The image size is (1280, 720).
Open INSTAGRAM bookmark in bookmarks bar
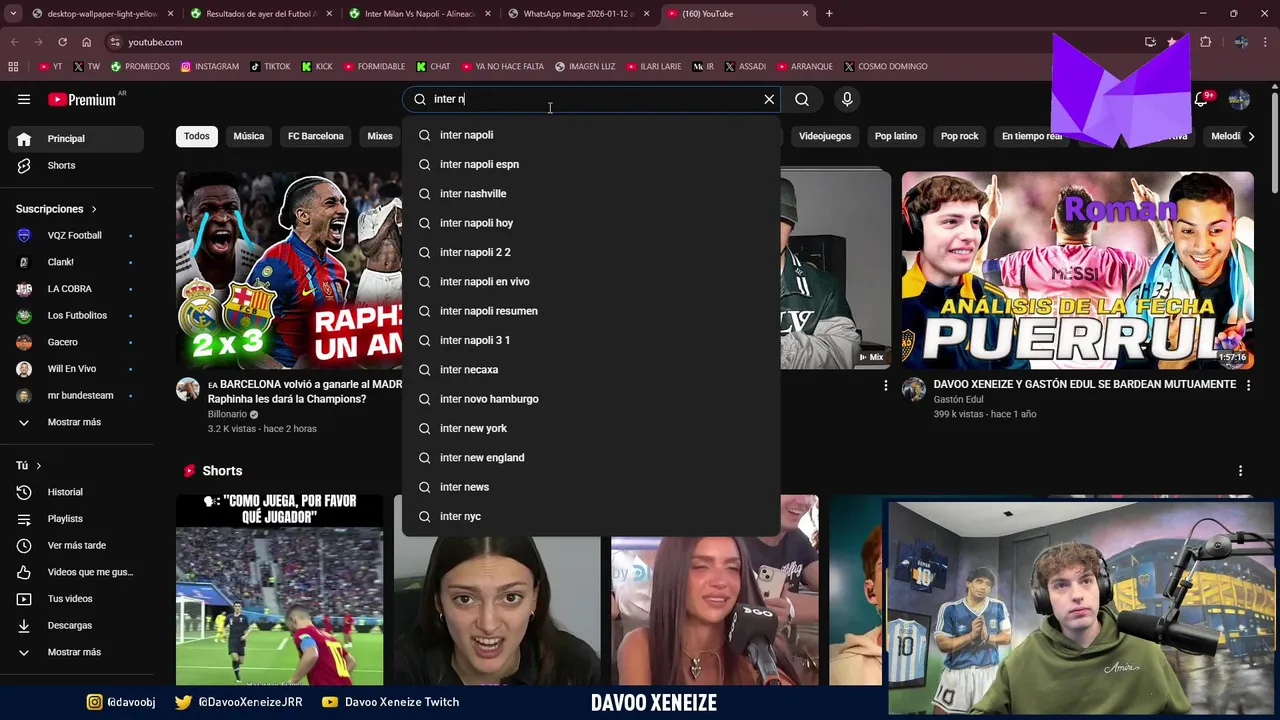(x=210, y=66)
